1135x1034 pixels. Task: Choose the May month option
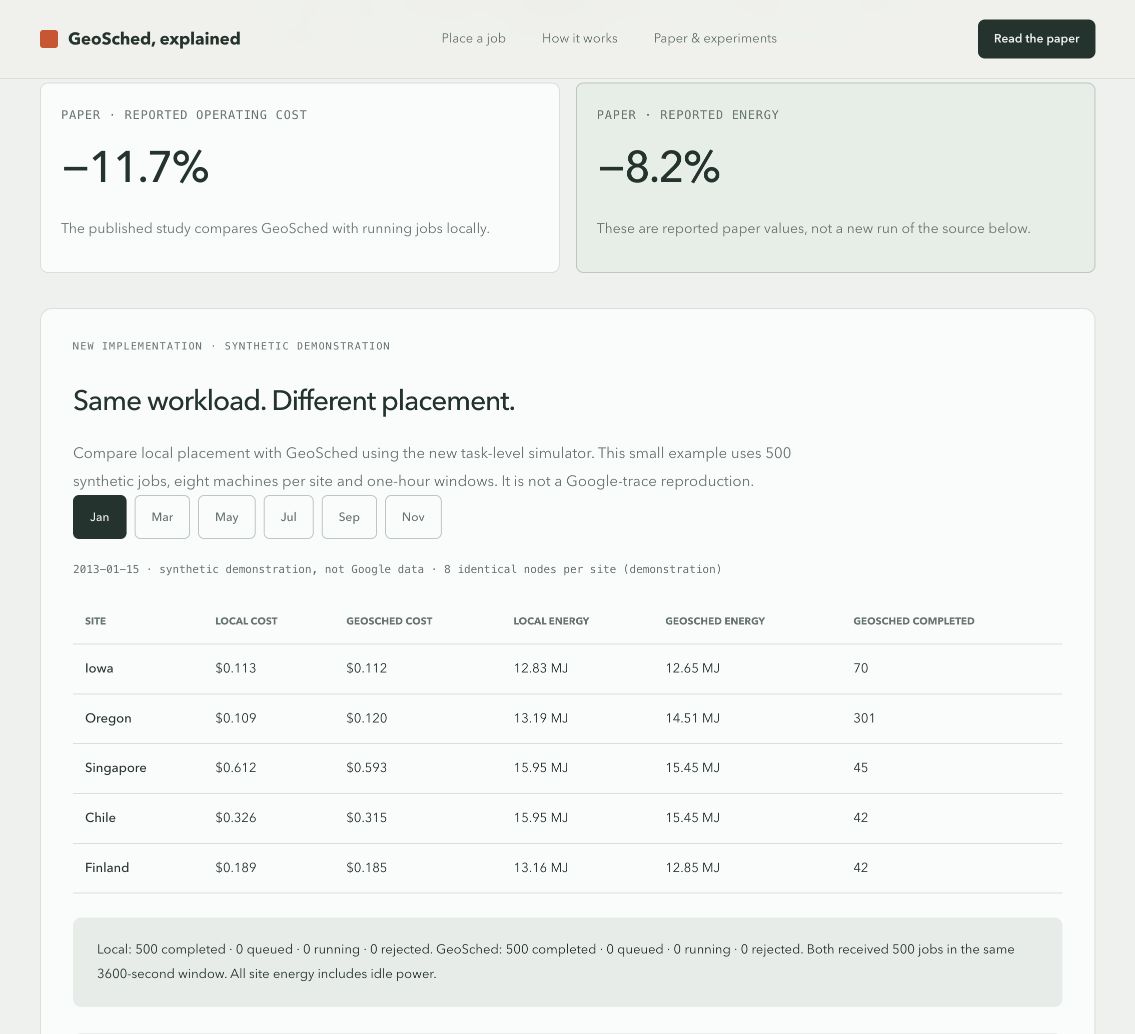[x=227, y=517]
